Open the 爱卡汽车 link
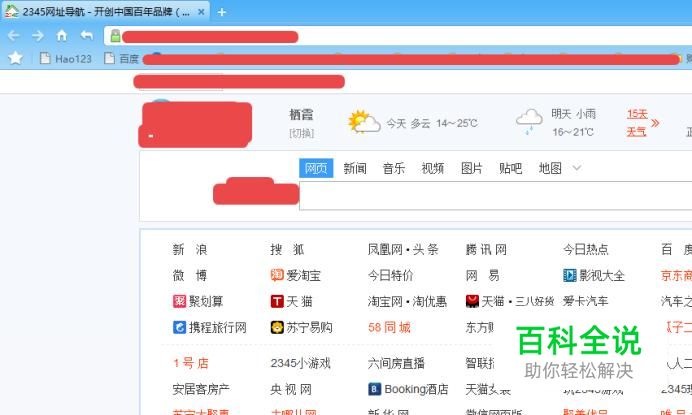This screenshot has width=692, height=415. coord(585,302)
